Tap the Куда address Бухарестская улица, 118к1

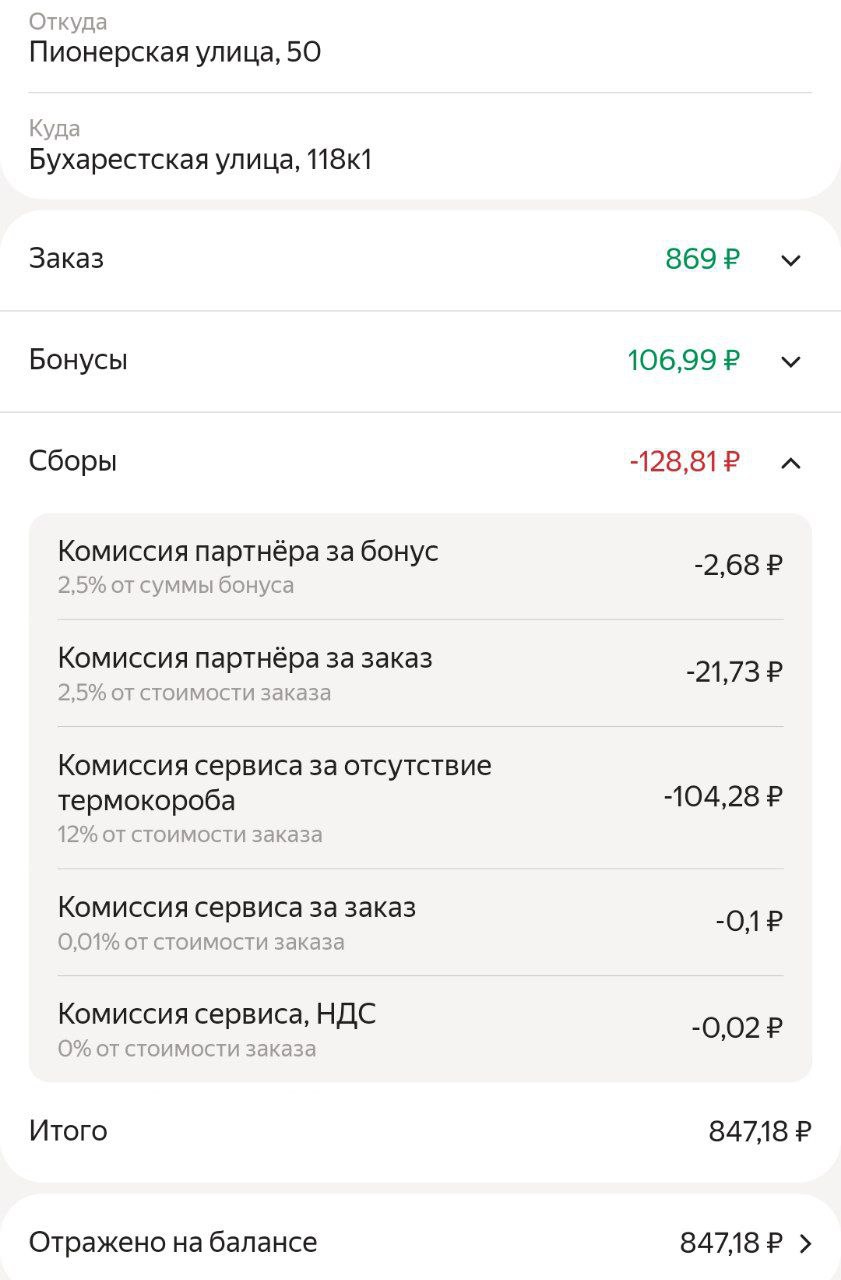[x=200, y=159]
